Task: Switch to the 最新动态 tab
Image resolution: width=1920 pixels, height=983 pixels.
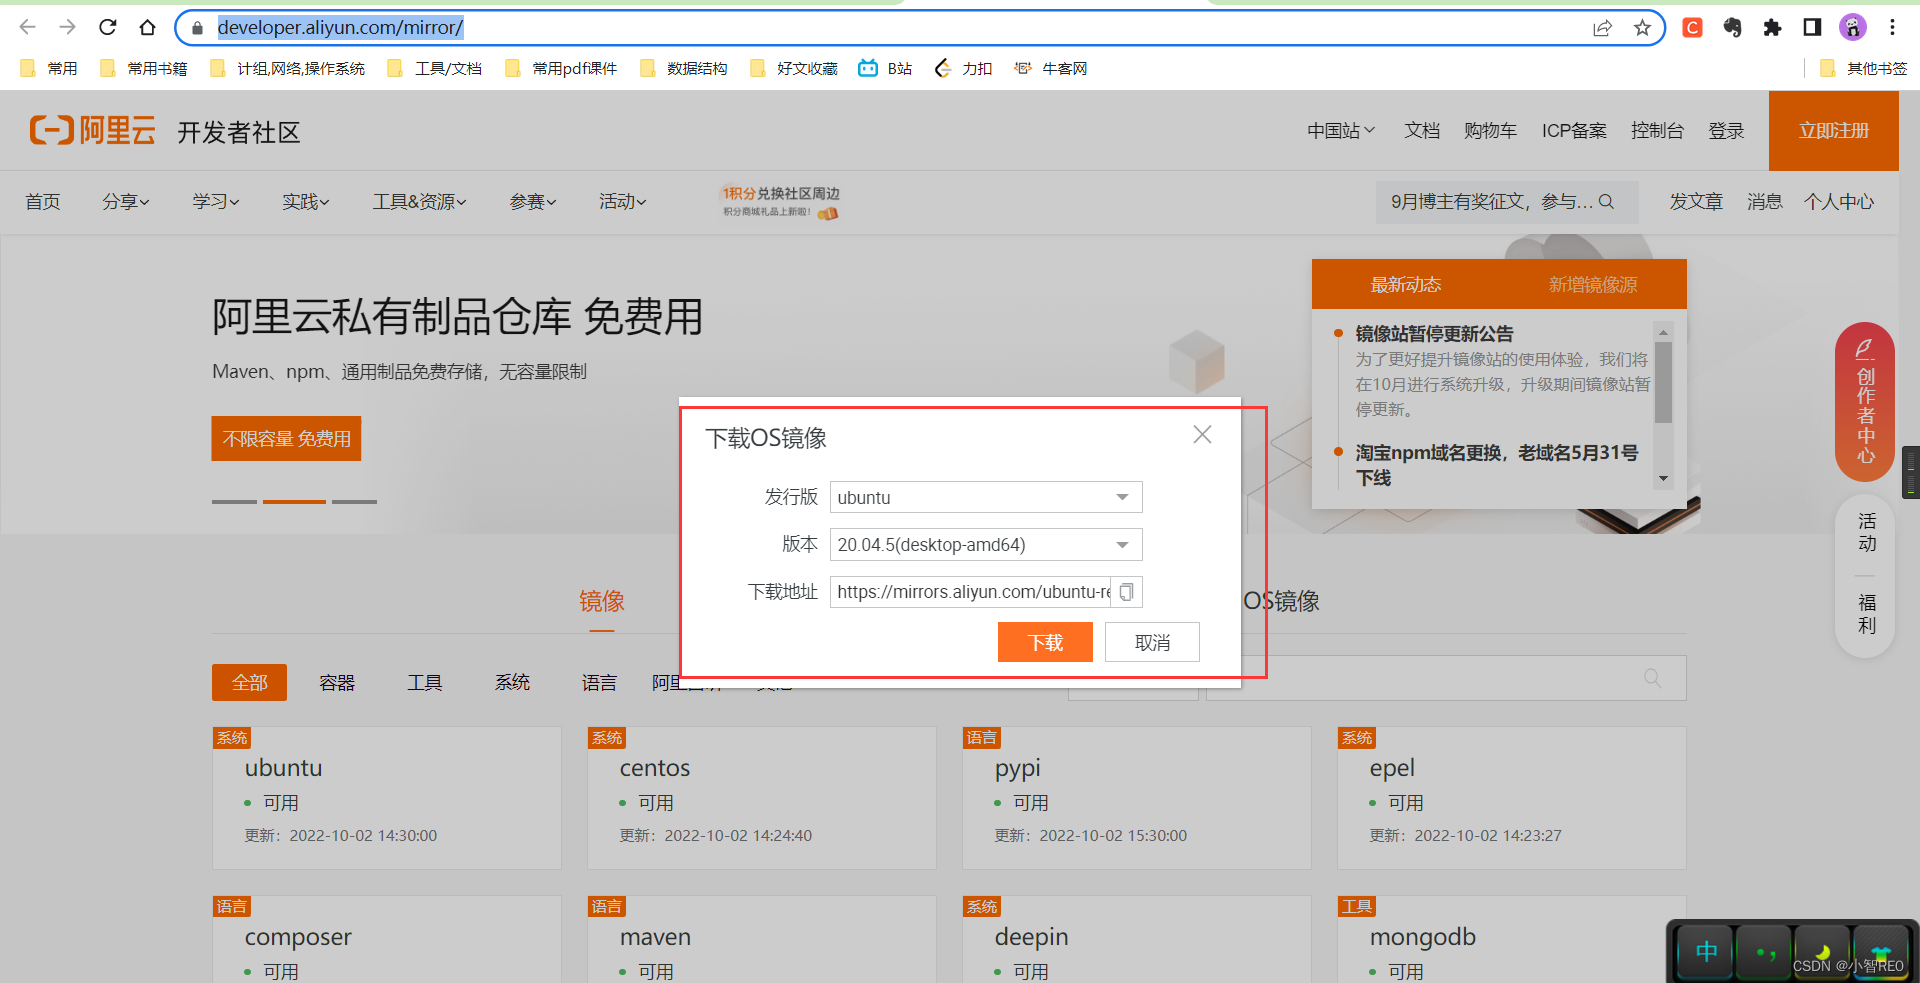Action: coord(1405,284)
